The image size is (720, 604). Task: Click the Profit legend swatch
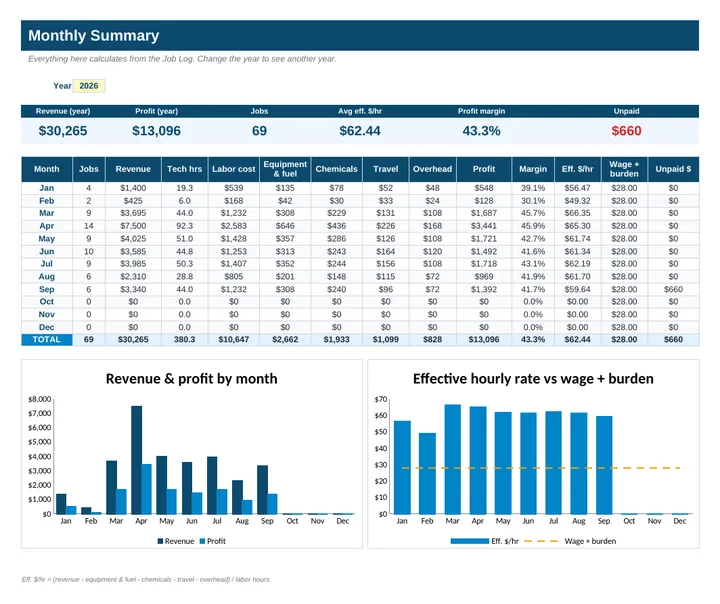click(202, 541)
